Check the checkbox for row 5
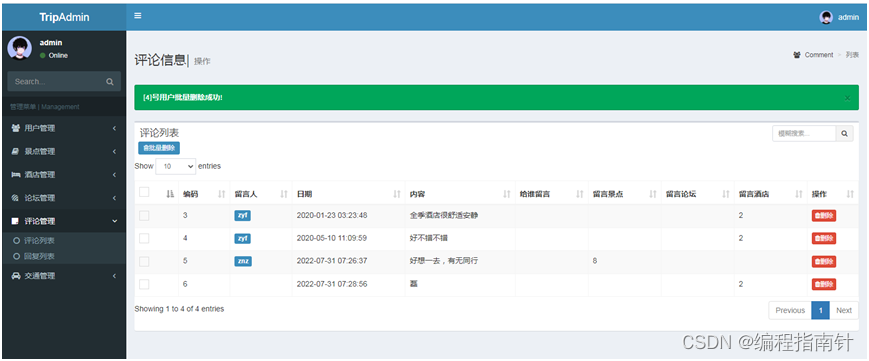Viewport: 869px width, 361px height. pyautogui.click(x=144, y=261)
